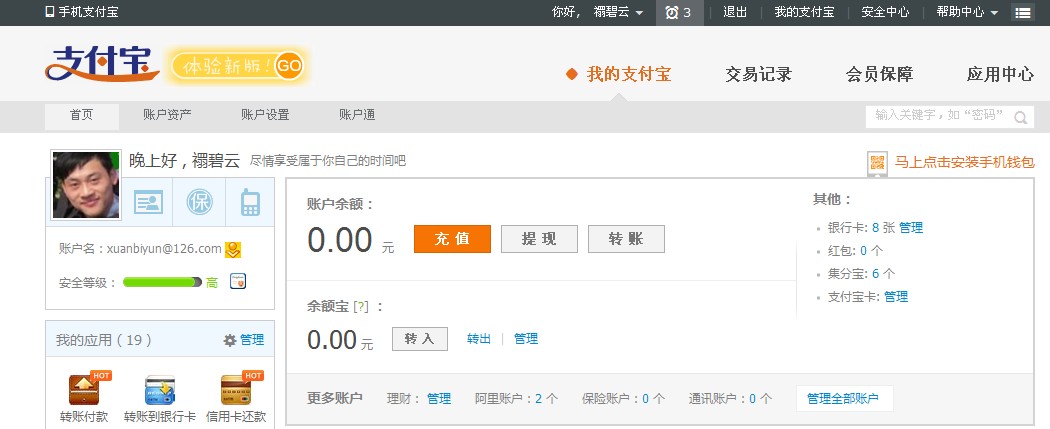Click the 我的应用（19）heading

pos(104,340)
